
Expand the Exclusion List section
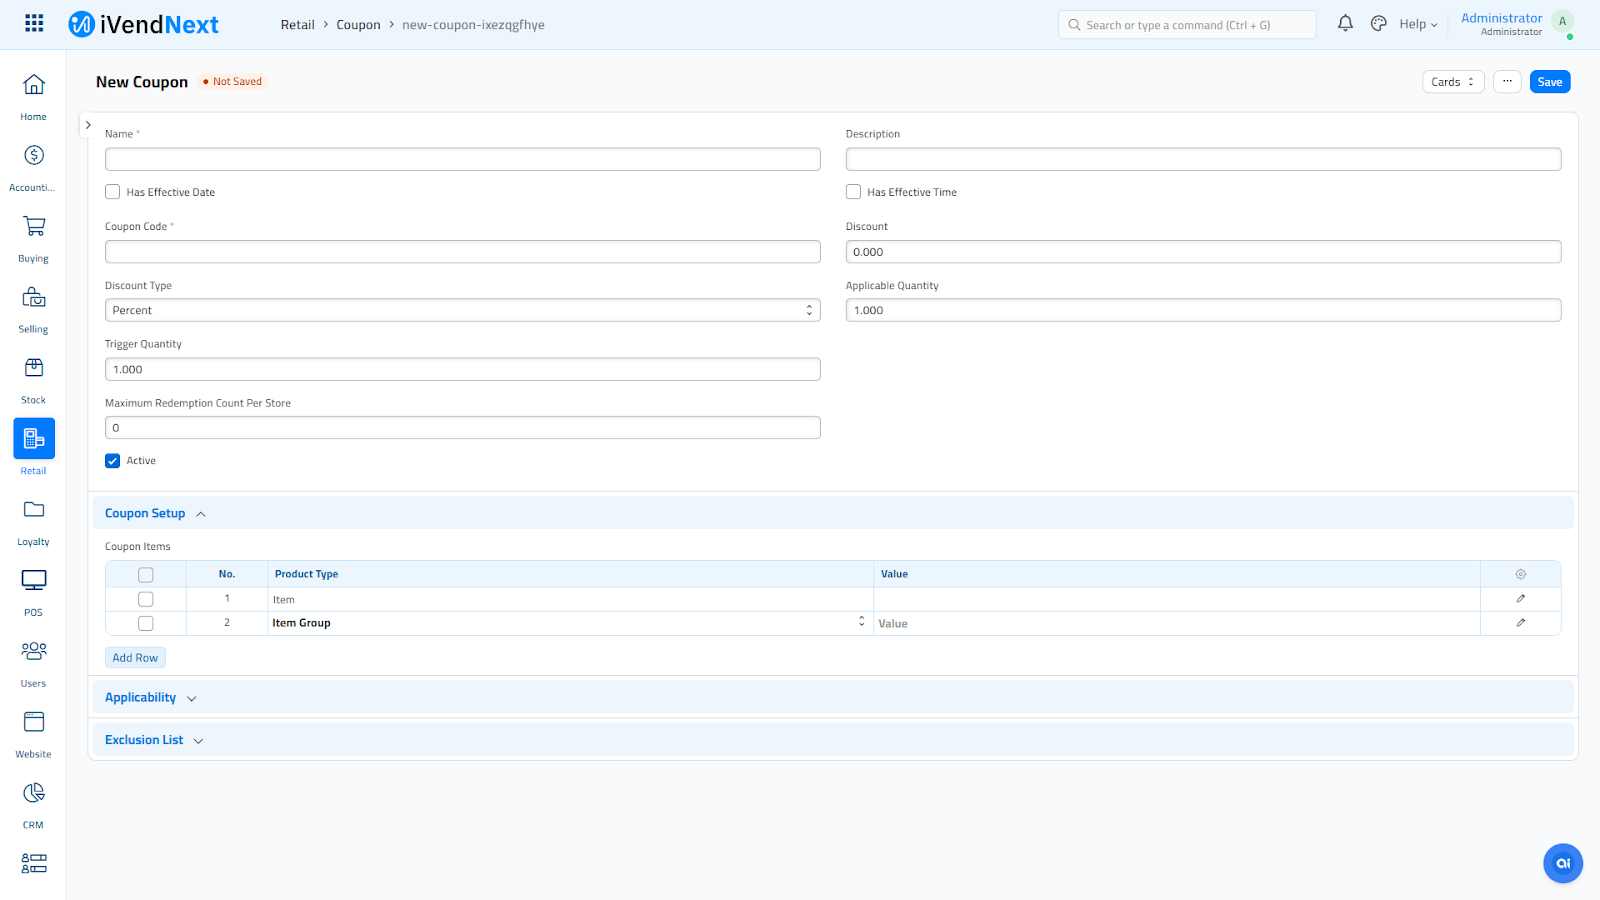point(153,740)
